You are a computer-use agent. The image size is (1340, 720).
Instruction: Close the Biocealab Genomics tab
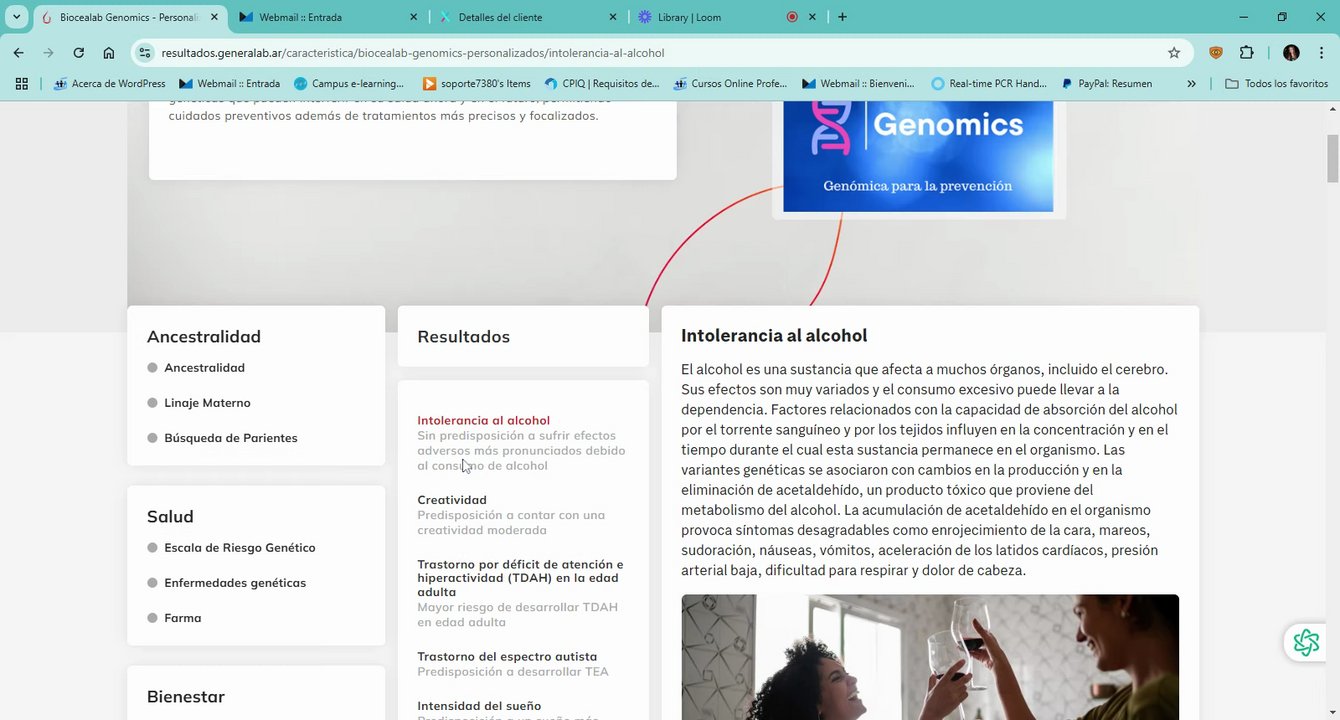point(214,17)
